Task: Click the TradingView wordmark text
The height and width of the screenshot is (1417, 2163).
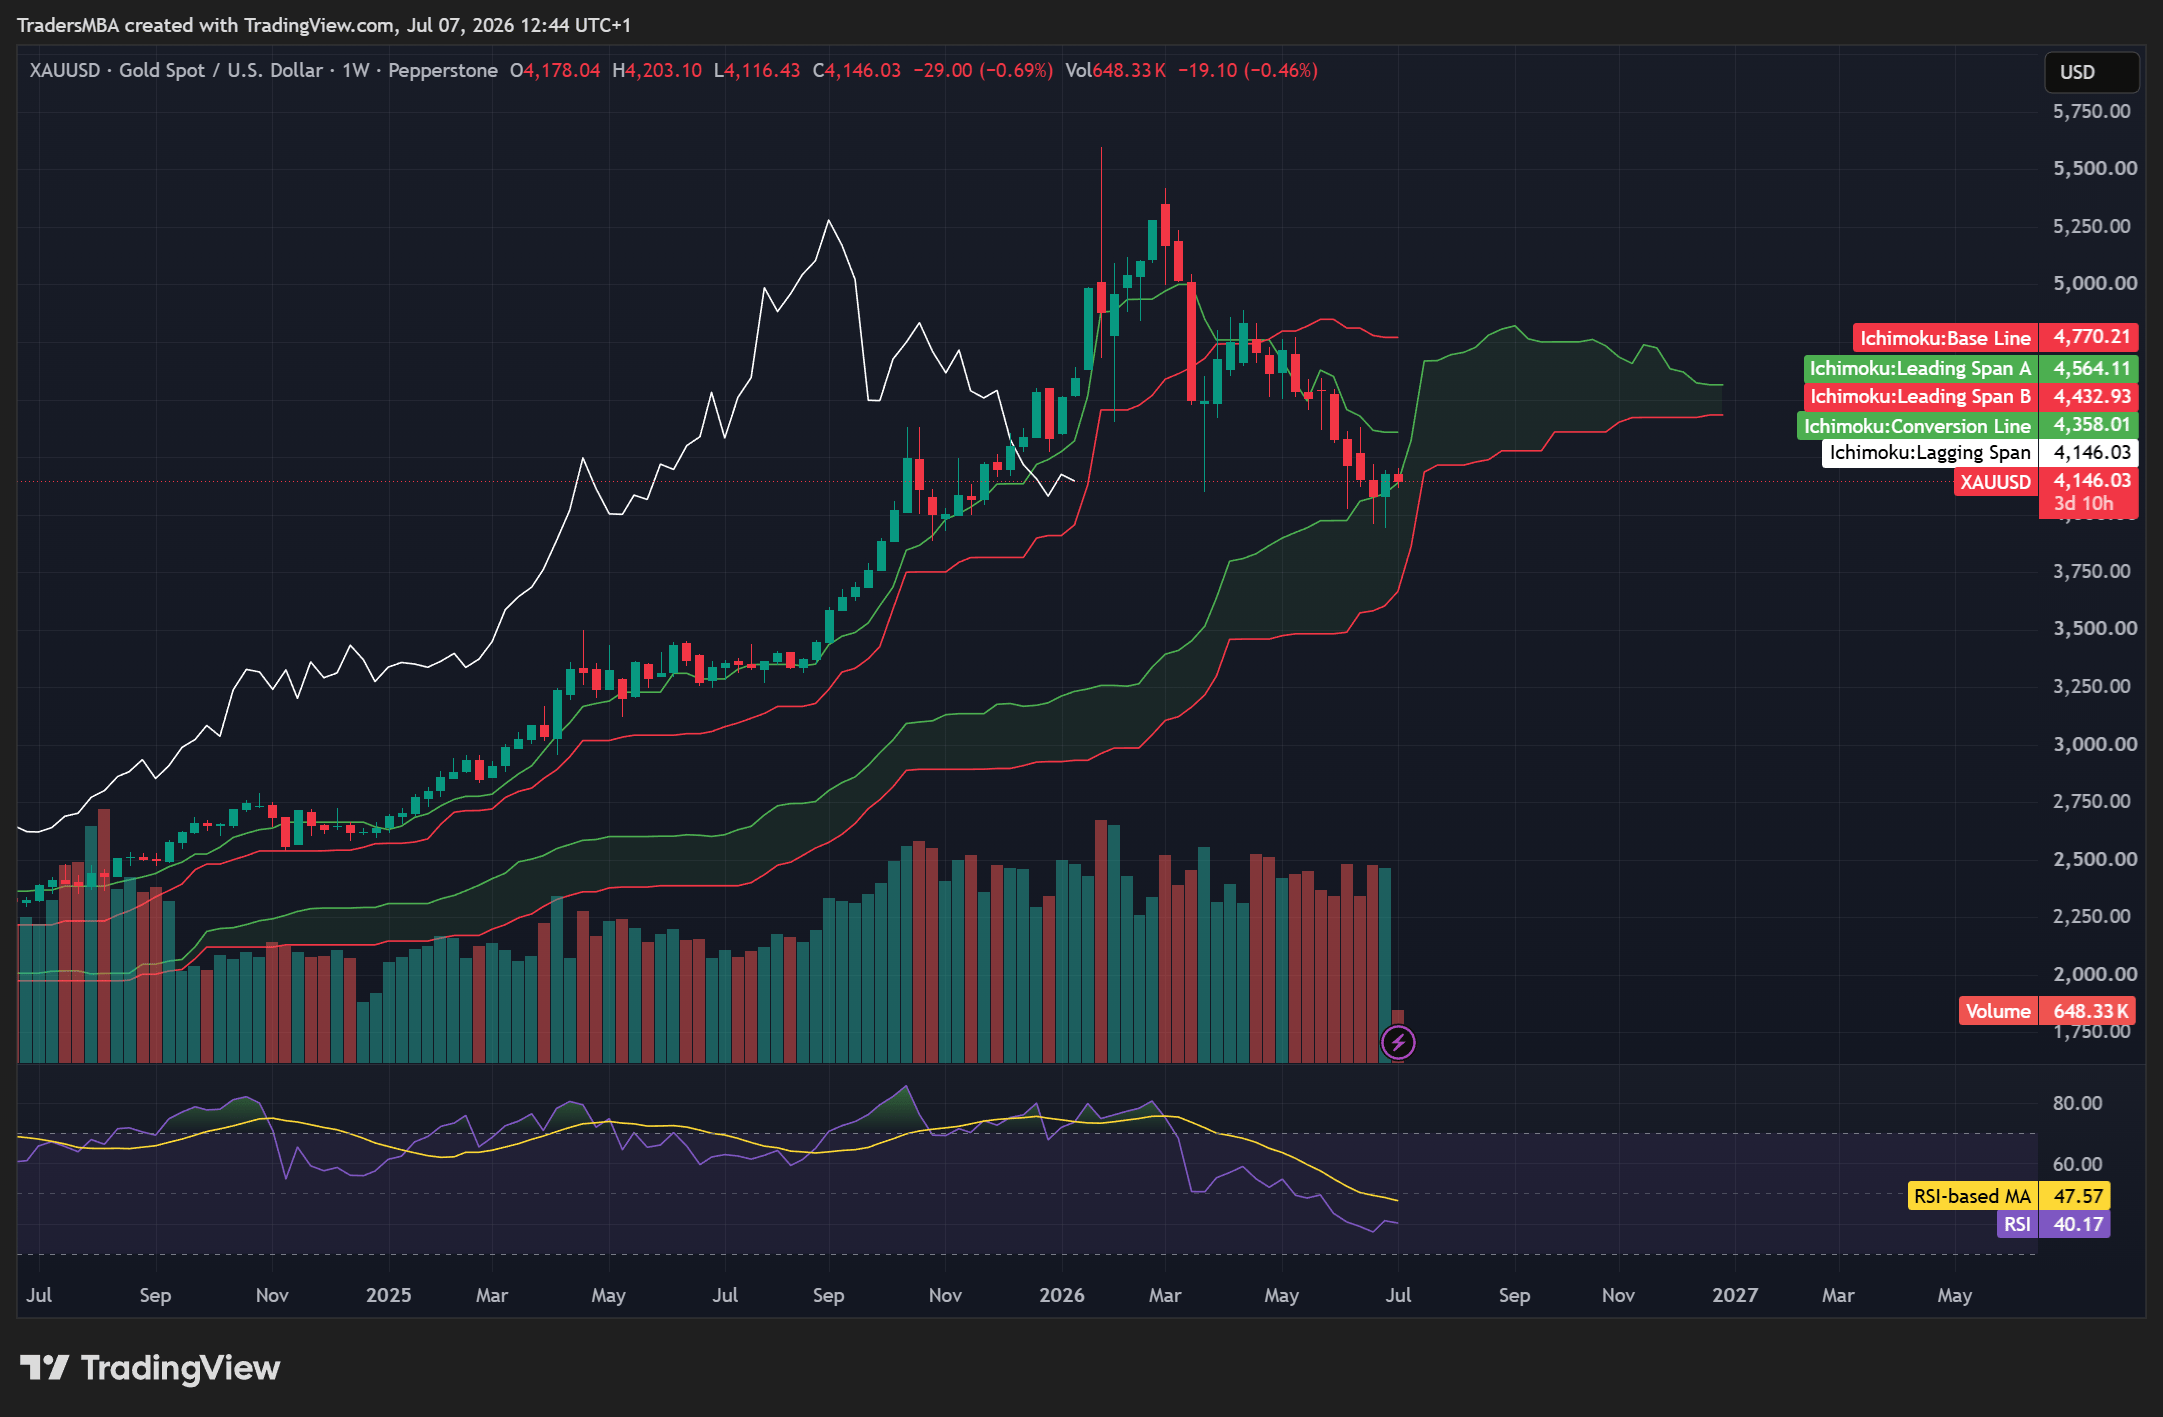Action: coord(180,1367)
